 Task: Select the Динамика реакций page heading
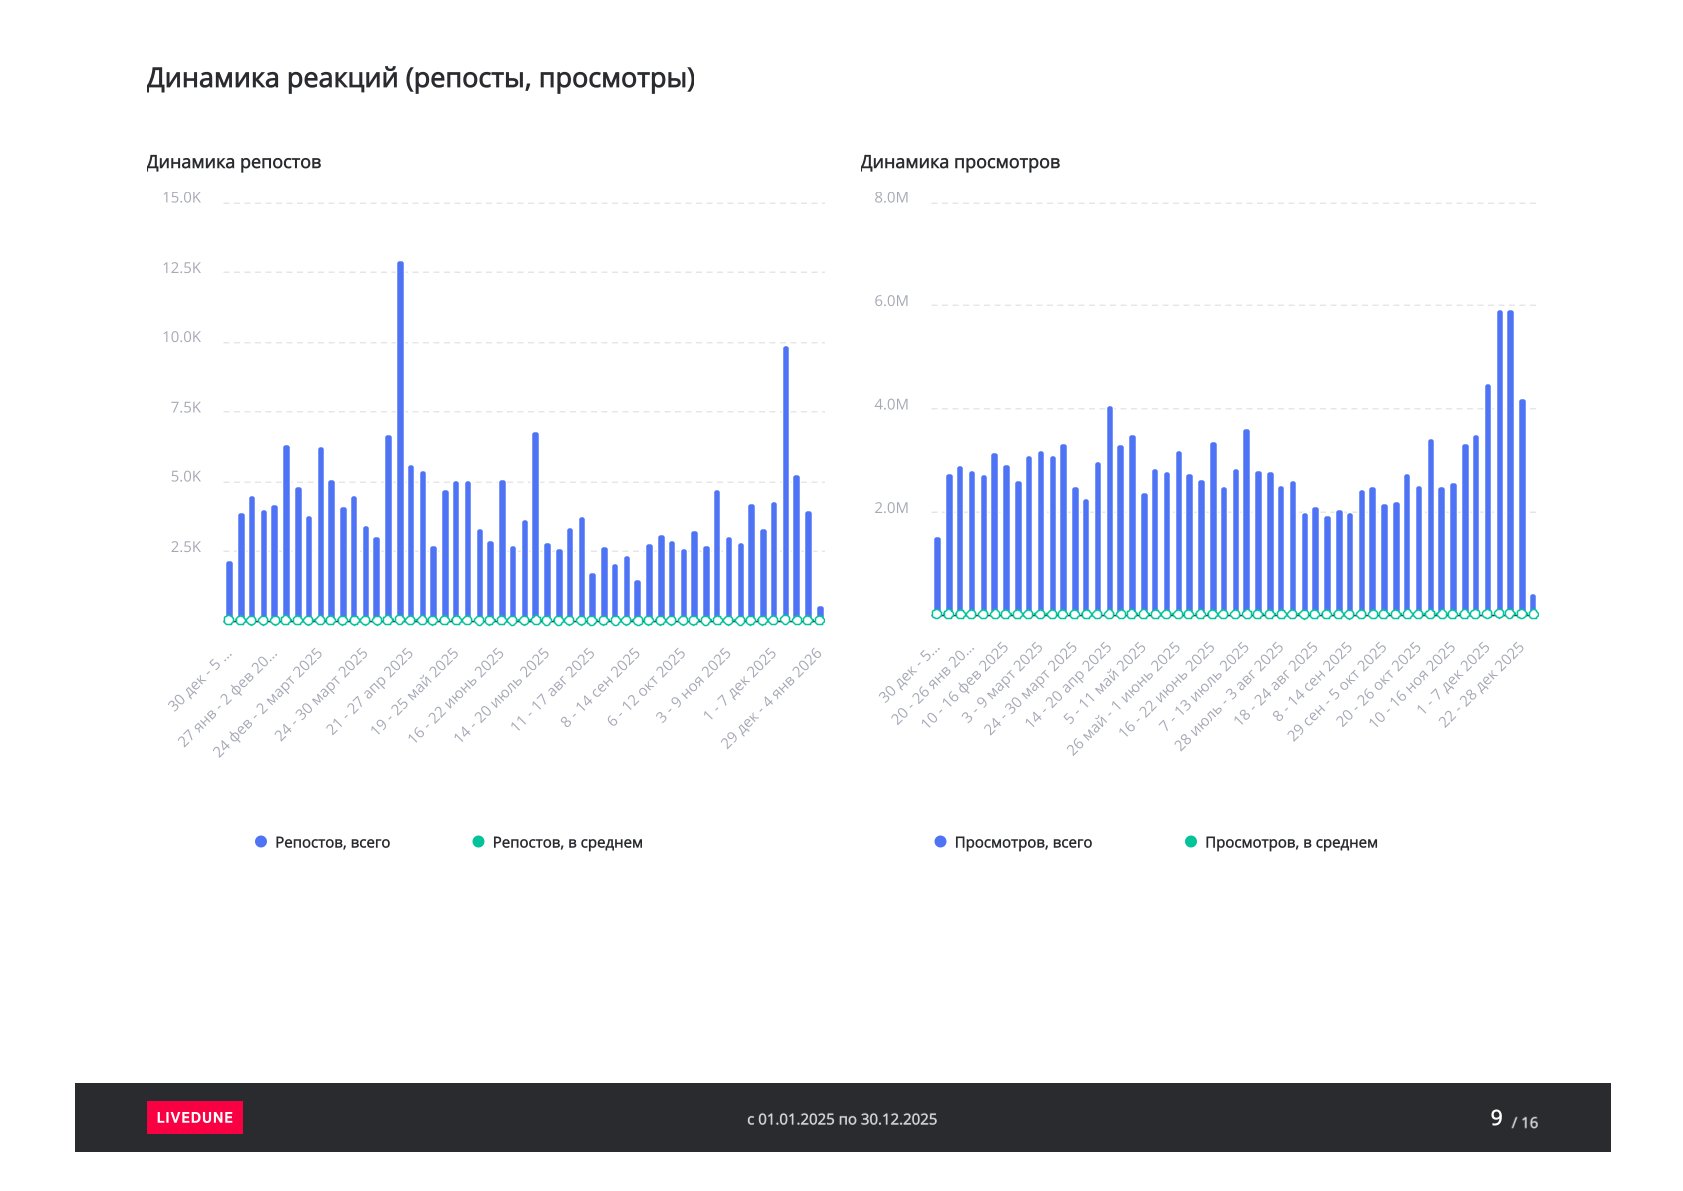click(x=420, y=78)
